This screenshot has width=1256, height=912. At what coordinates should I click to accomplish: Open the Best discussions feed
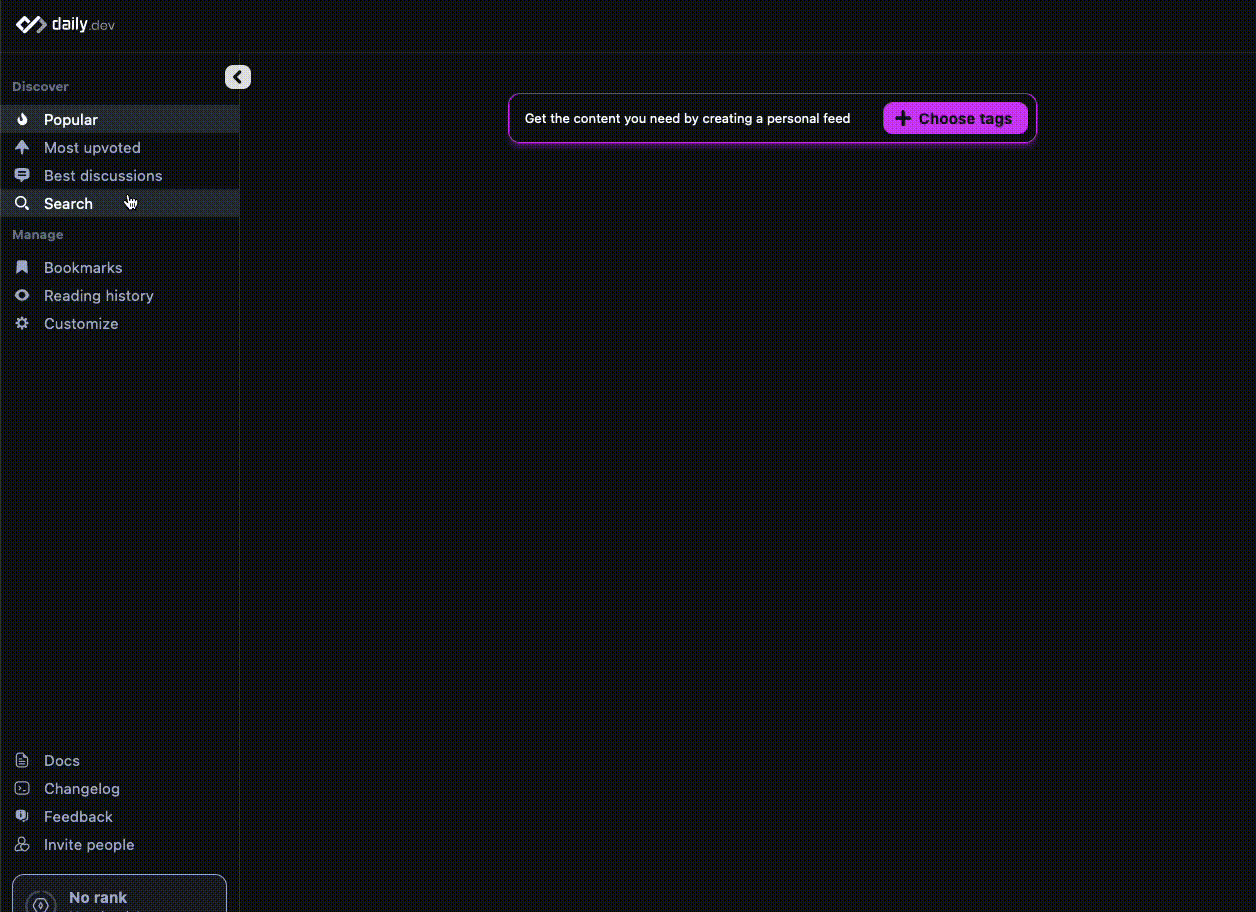click(x=119, y=175)
